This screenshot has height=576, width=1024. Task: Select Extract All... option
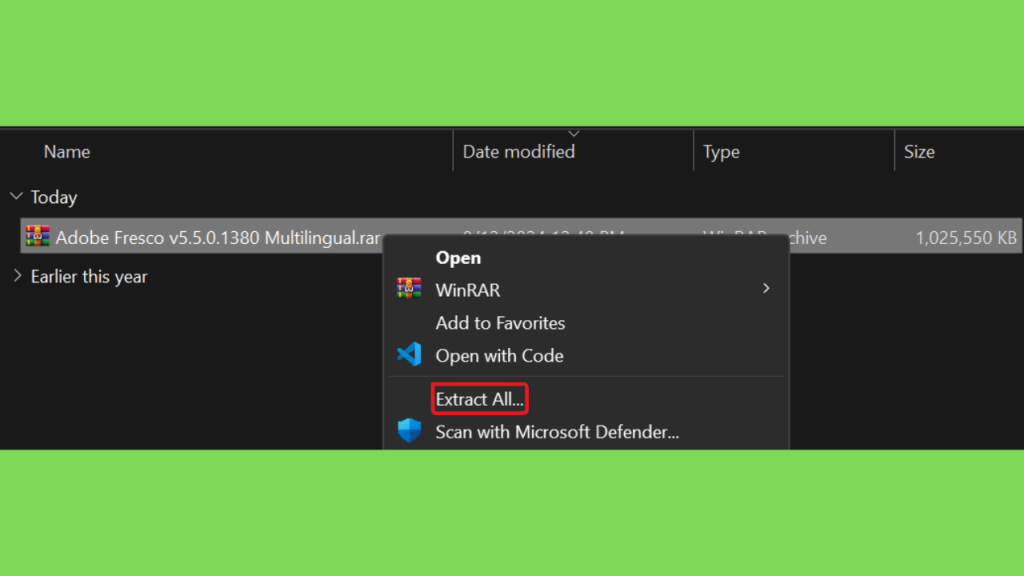[x=479, y=399]
